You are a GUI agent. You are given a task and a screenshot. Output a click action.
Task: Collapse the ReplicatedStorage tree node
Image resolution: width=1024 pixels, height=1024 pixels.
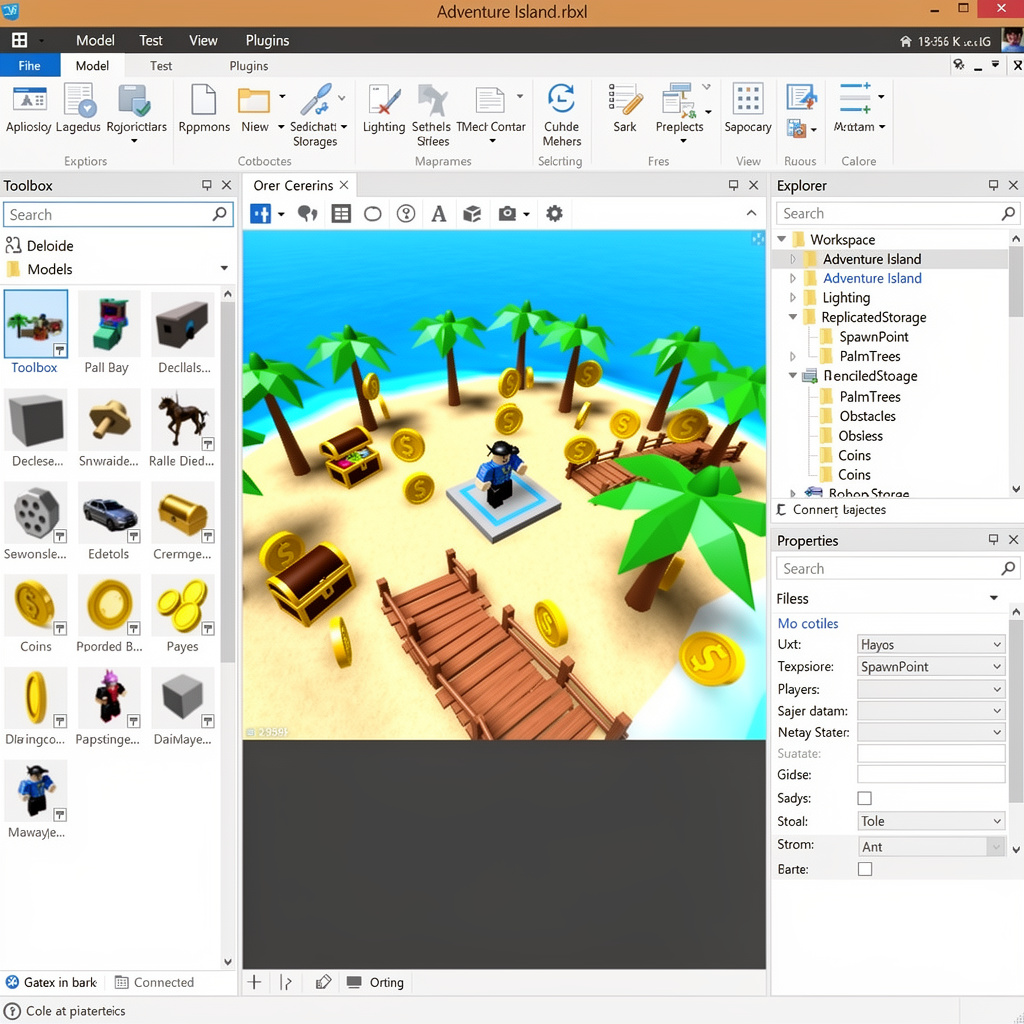tap(793, 317)
